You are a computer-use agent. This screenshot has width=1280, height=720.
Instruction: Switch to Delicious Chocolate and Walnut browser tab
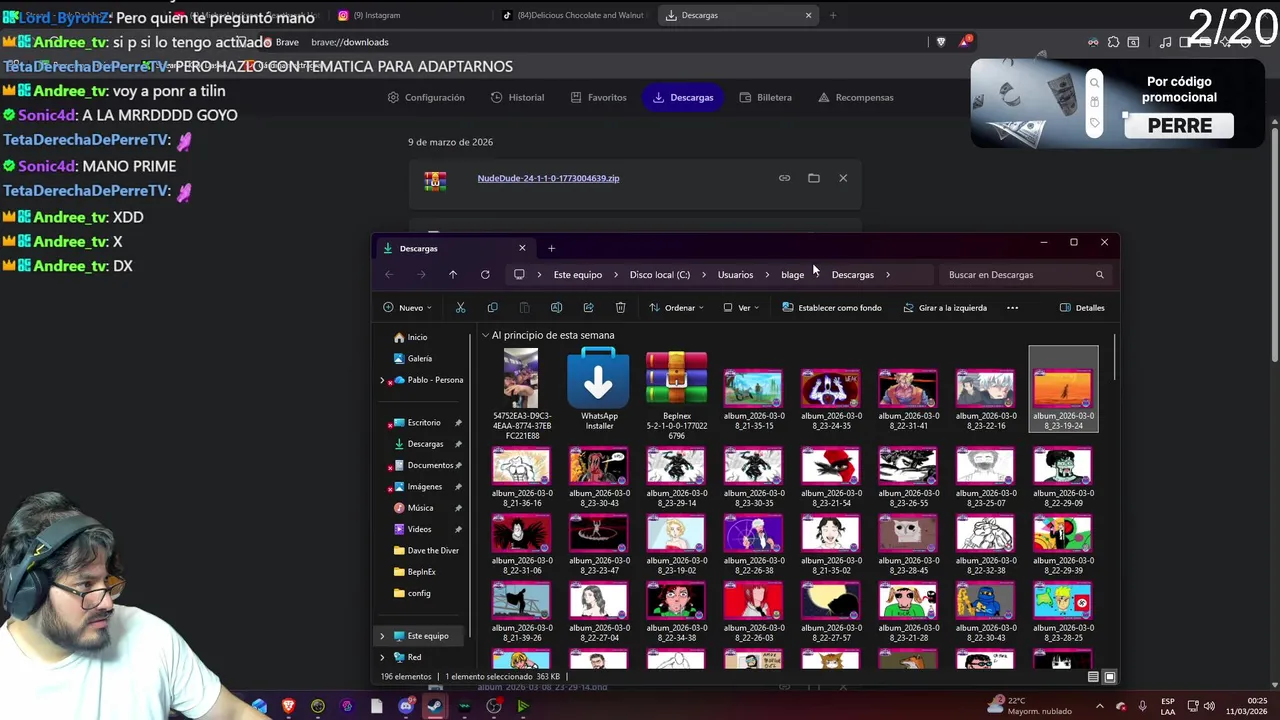(573, 15)
